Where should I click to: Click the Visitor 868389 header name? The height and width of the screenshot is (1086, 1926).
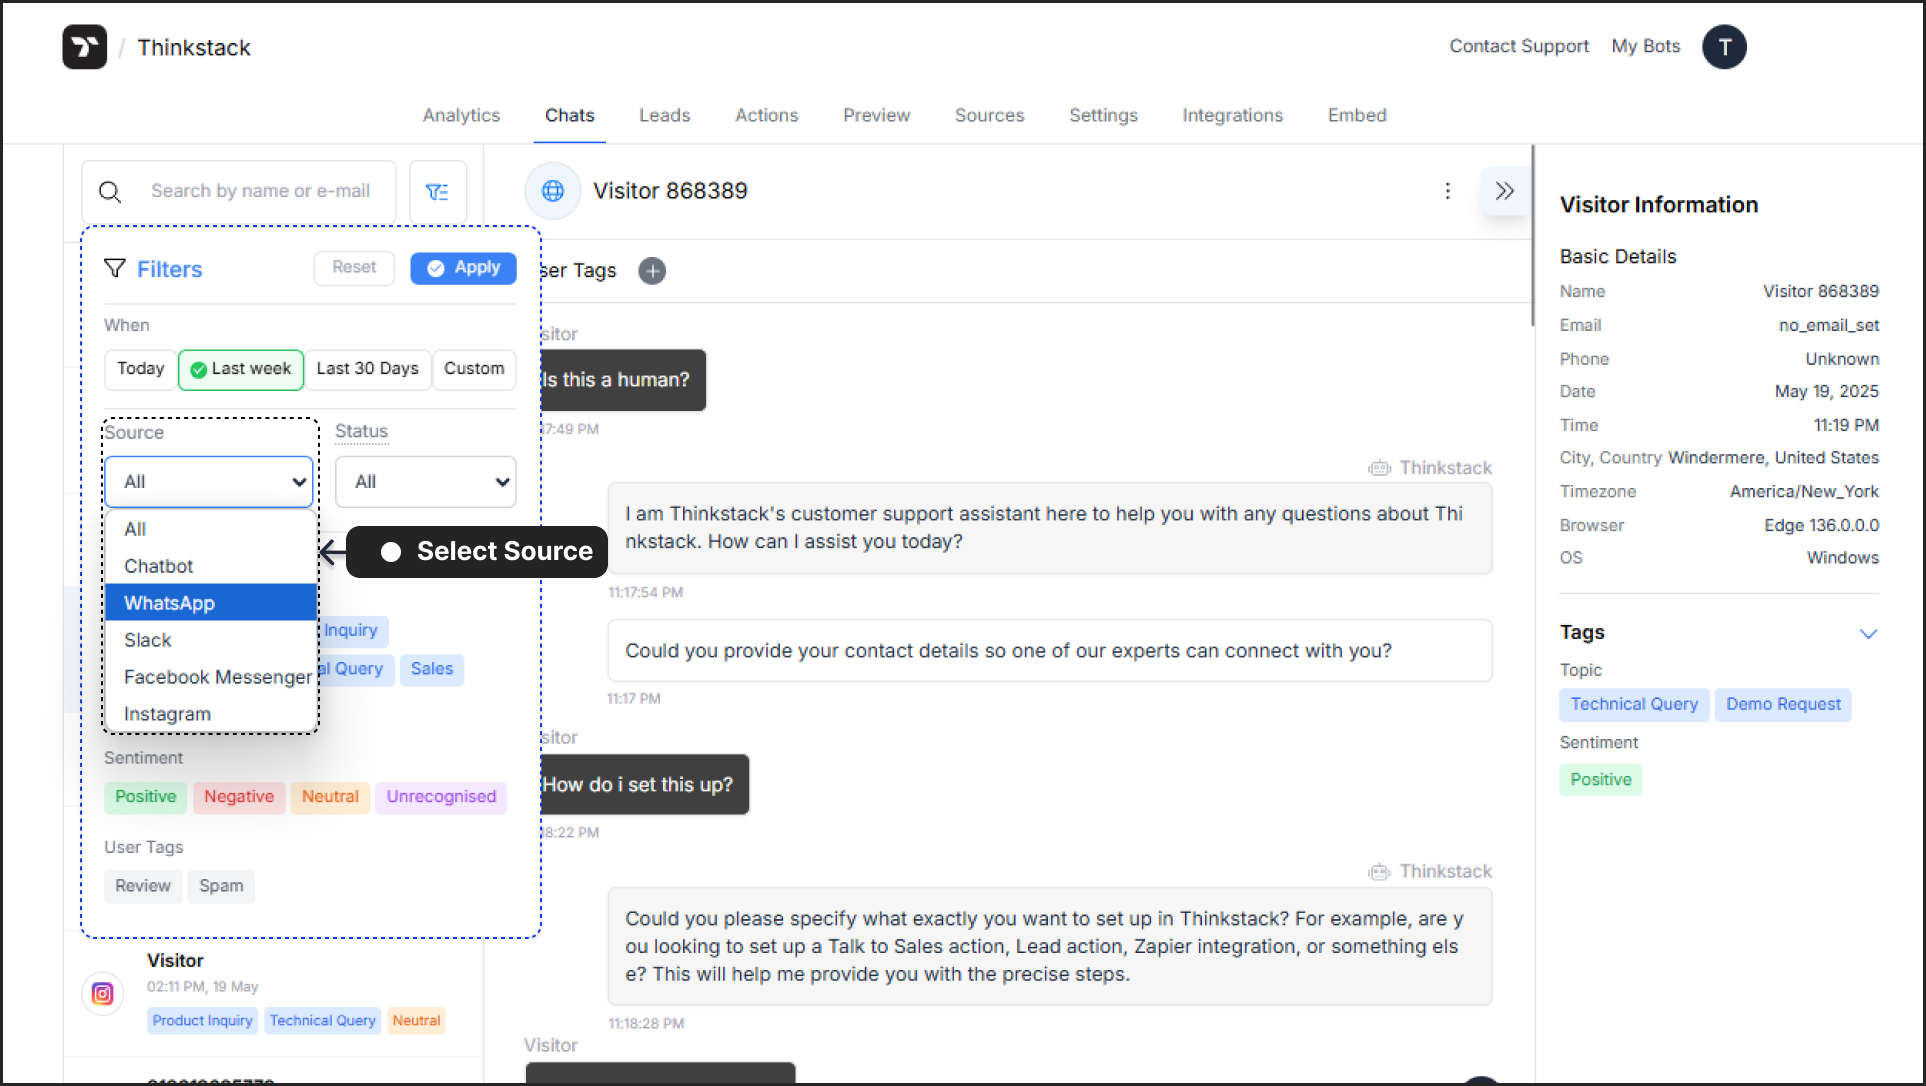point(670,191)
